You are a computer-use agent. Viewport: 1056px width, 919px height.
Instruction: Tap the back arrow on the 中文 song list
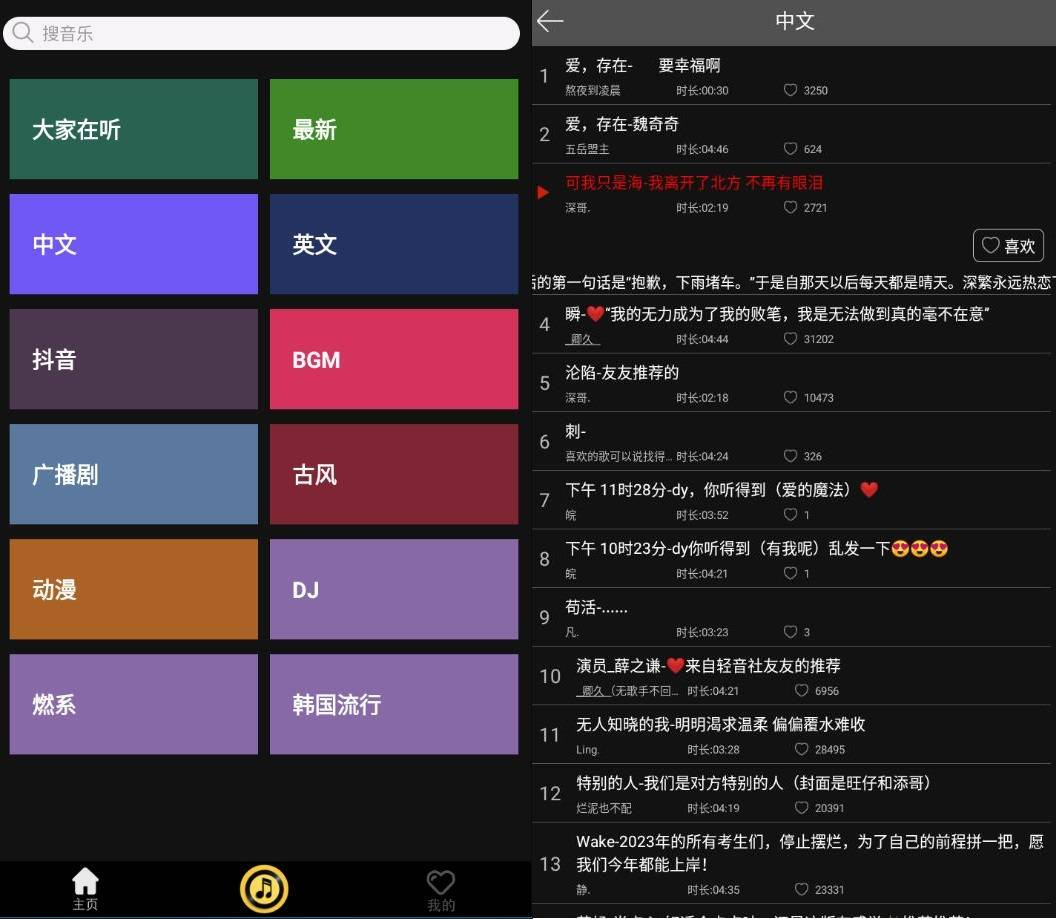click(549, 21)
